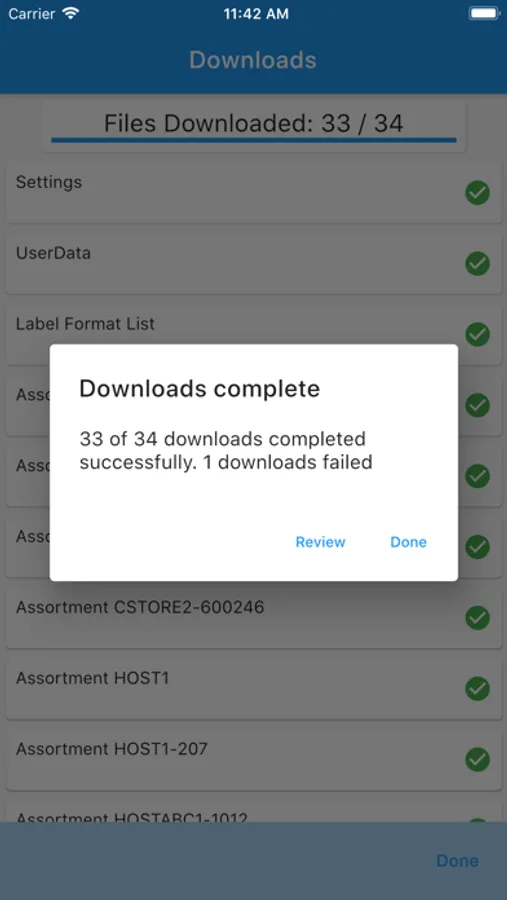Tap the Downloads header title
This screenshot has width=507, height=900.
(x=253, y=60)
